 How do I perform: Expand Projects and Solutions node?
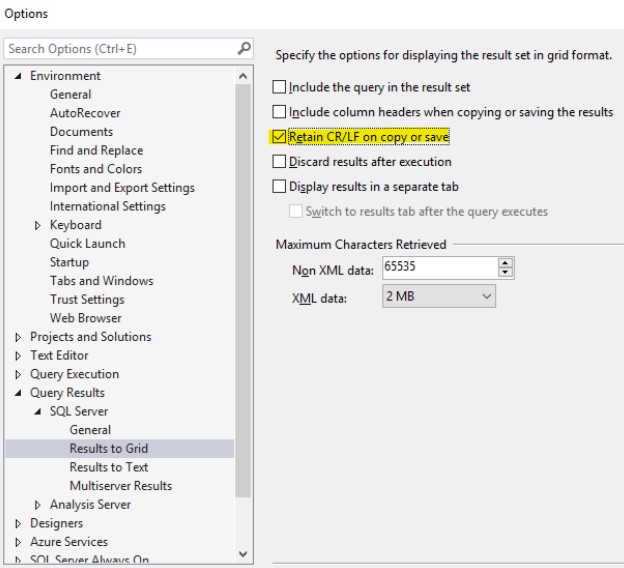coord(18,337)
